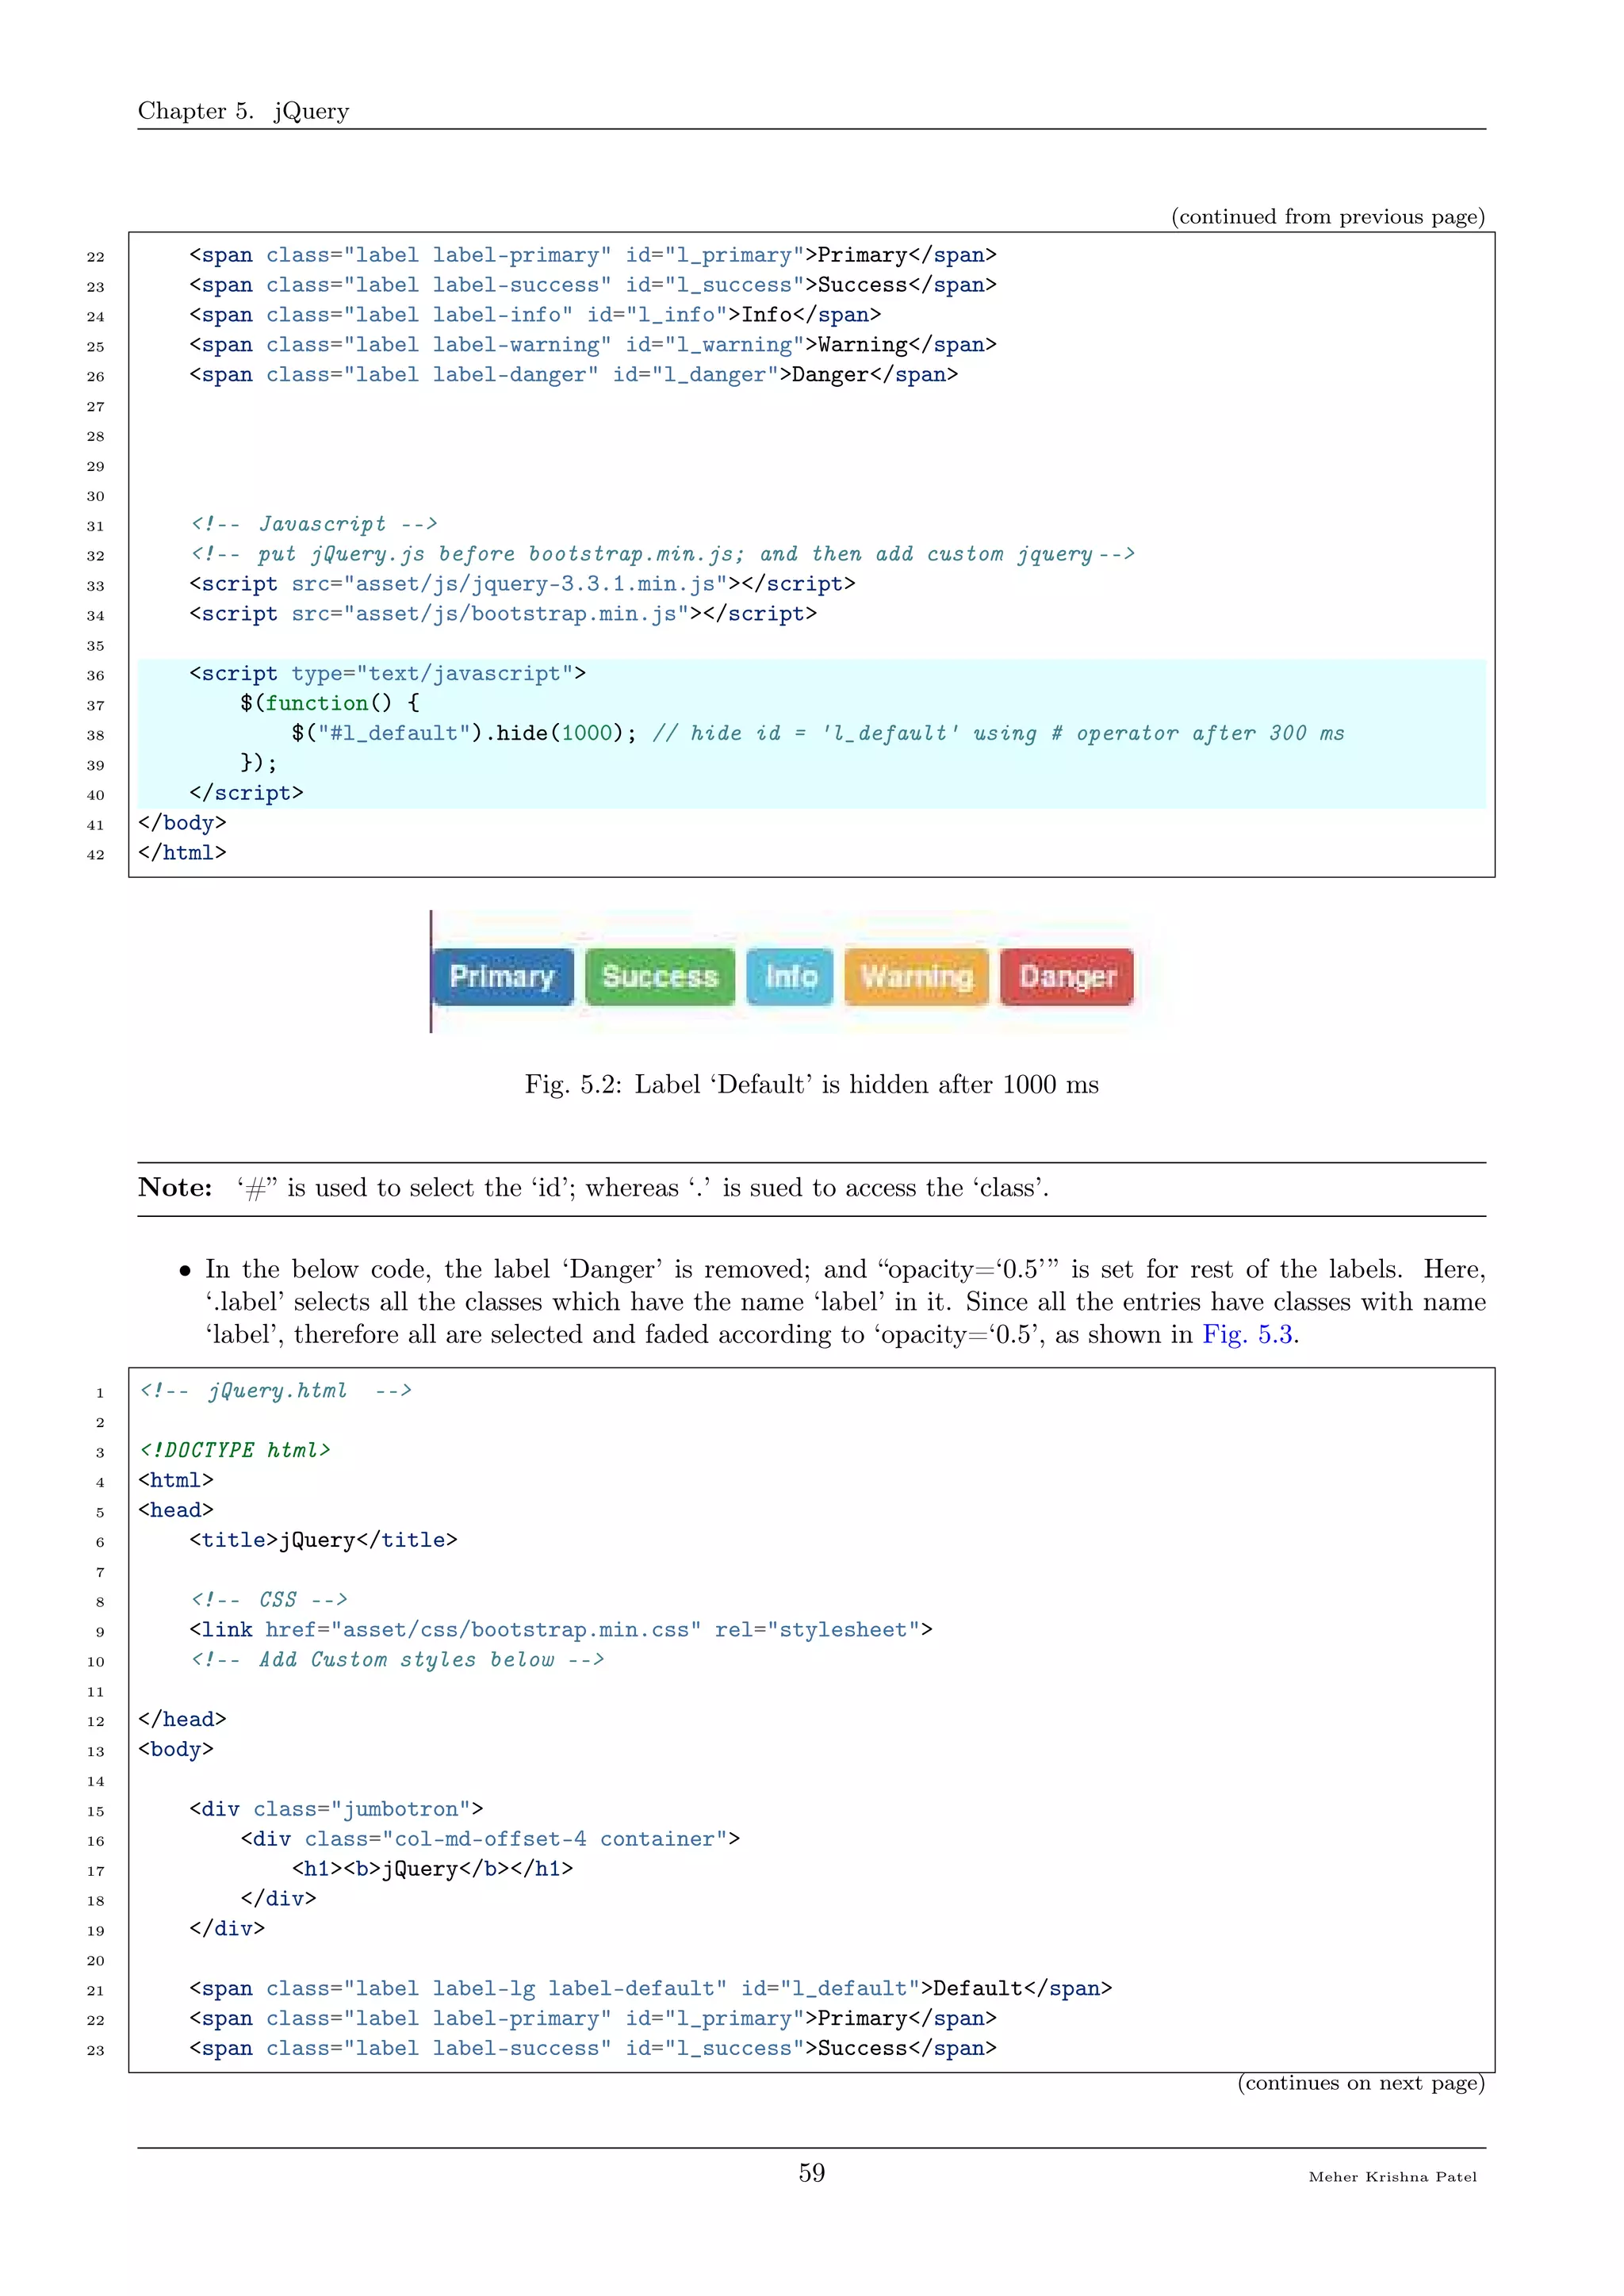Select the "<!DOCTYPE html>" line

coord(235,1451)
